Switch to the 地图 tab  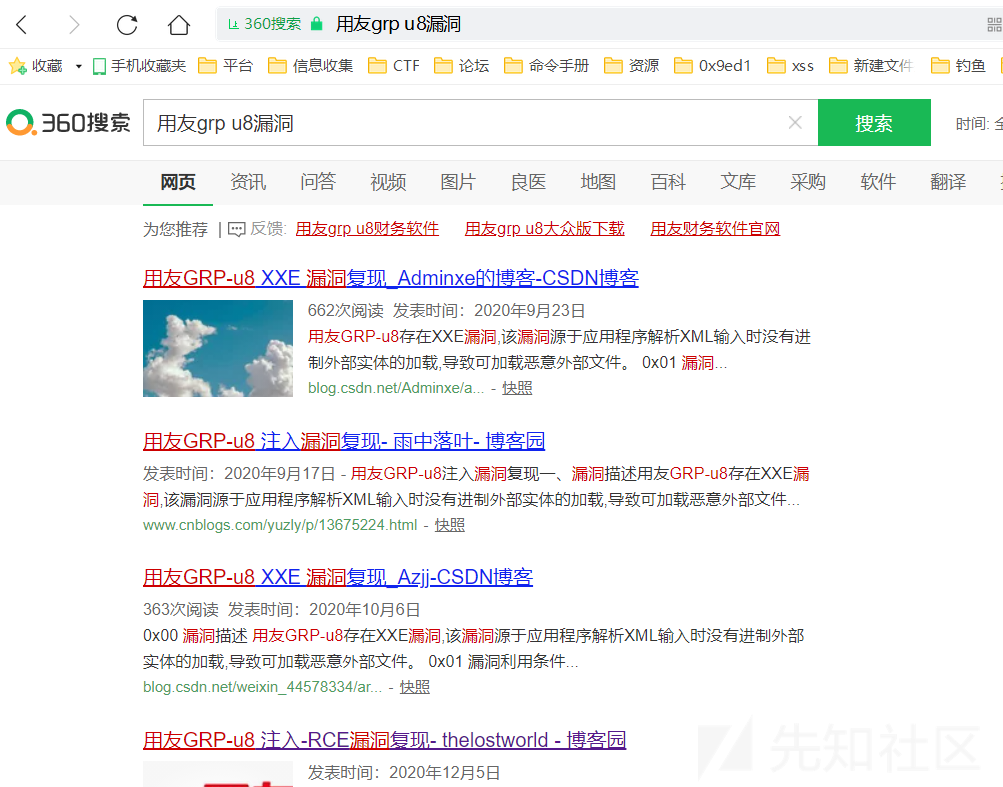[598, 182]
